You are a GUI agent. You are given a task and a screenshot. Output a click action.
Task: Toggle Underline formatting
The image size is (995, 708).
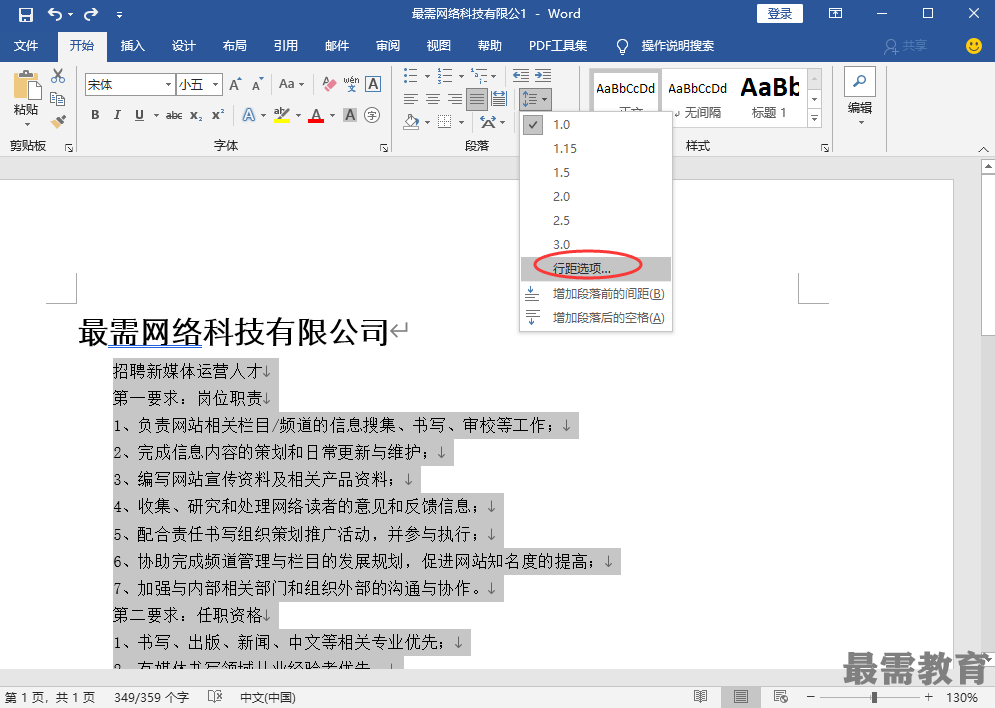pos(139,115)
